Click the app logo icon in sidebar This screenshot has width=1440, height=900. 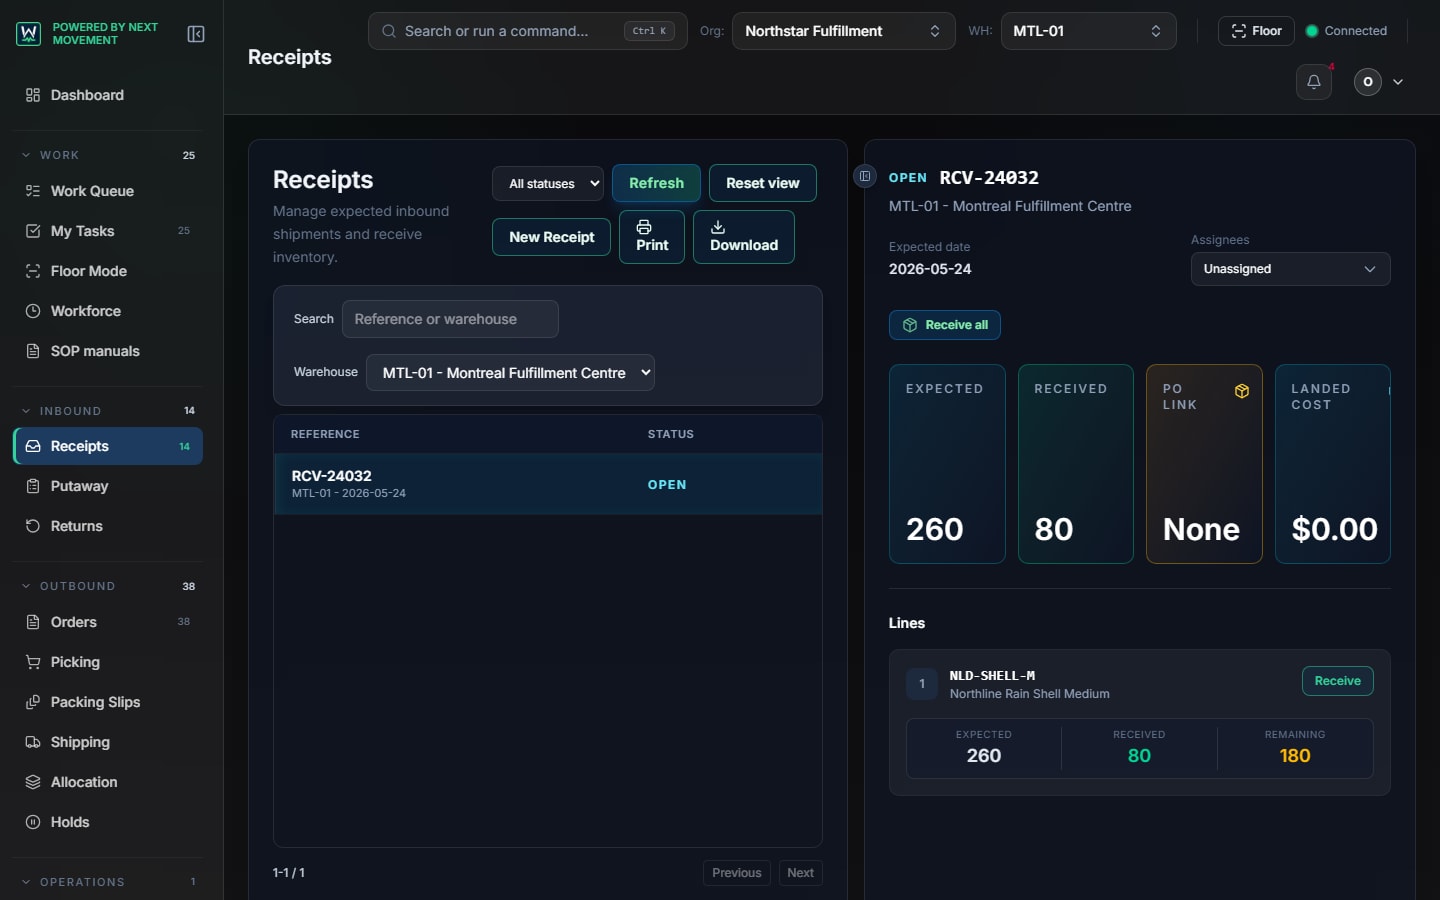(x=28, y=34)
